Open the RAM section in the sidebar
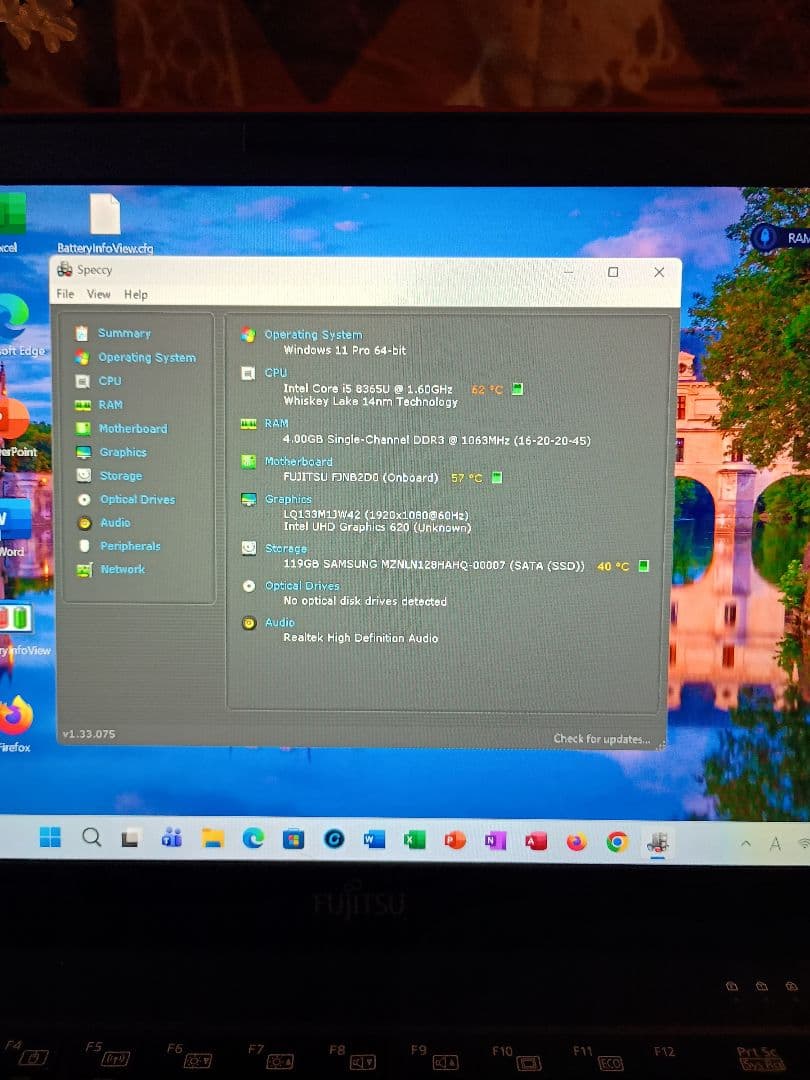Screen dimensions: 810x1080 (x=110, y=405)
